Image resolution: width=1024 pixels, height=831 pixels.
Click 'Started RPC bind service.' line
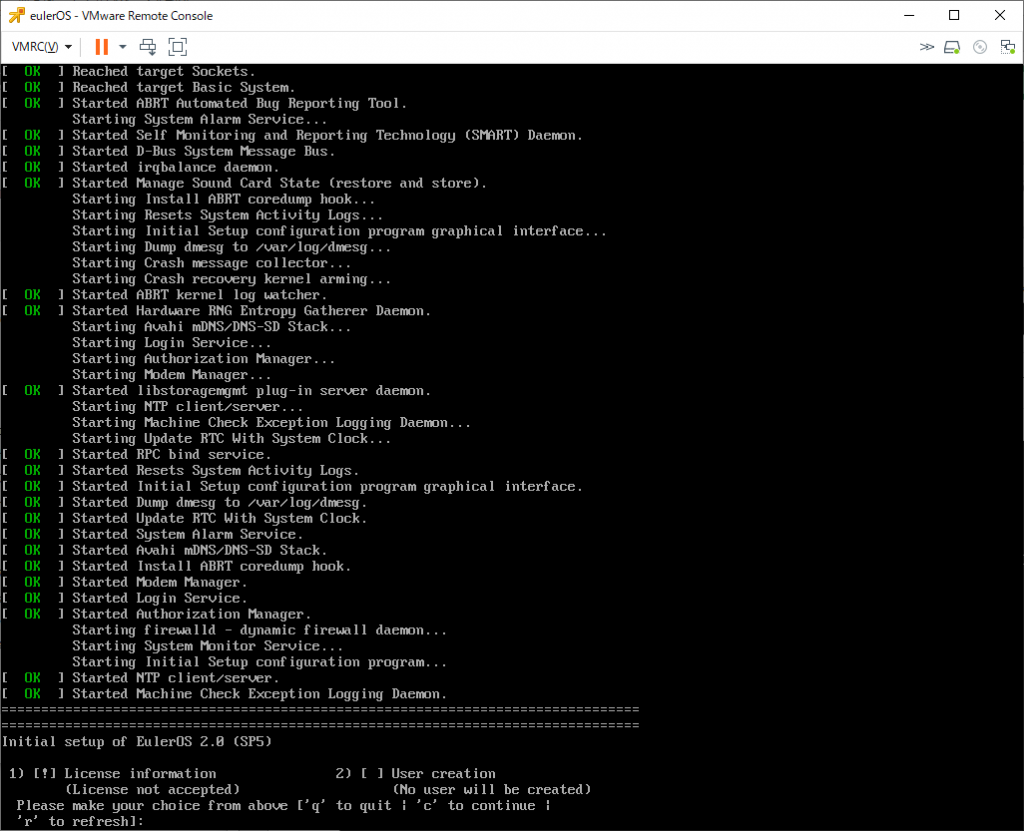click(x=172, y=455)
